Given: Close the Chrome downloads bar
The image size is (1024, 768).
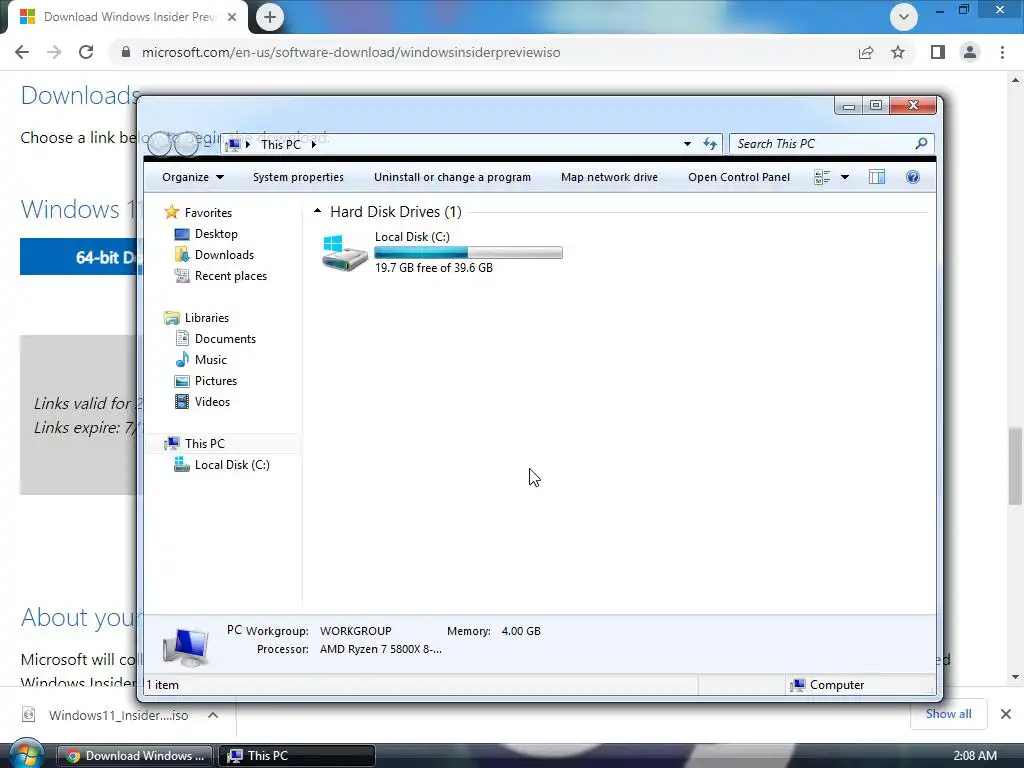Looking at the screenshot, I should (1006, 714).
